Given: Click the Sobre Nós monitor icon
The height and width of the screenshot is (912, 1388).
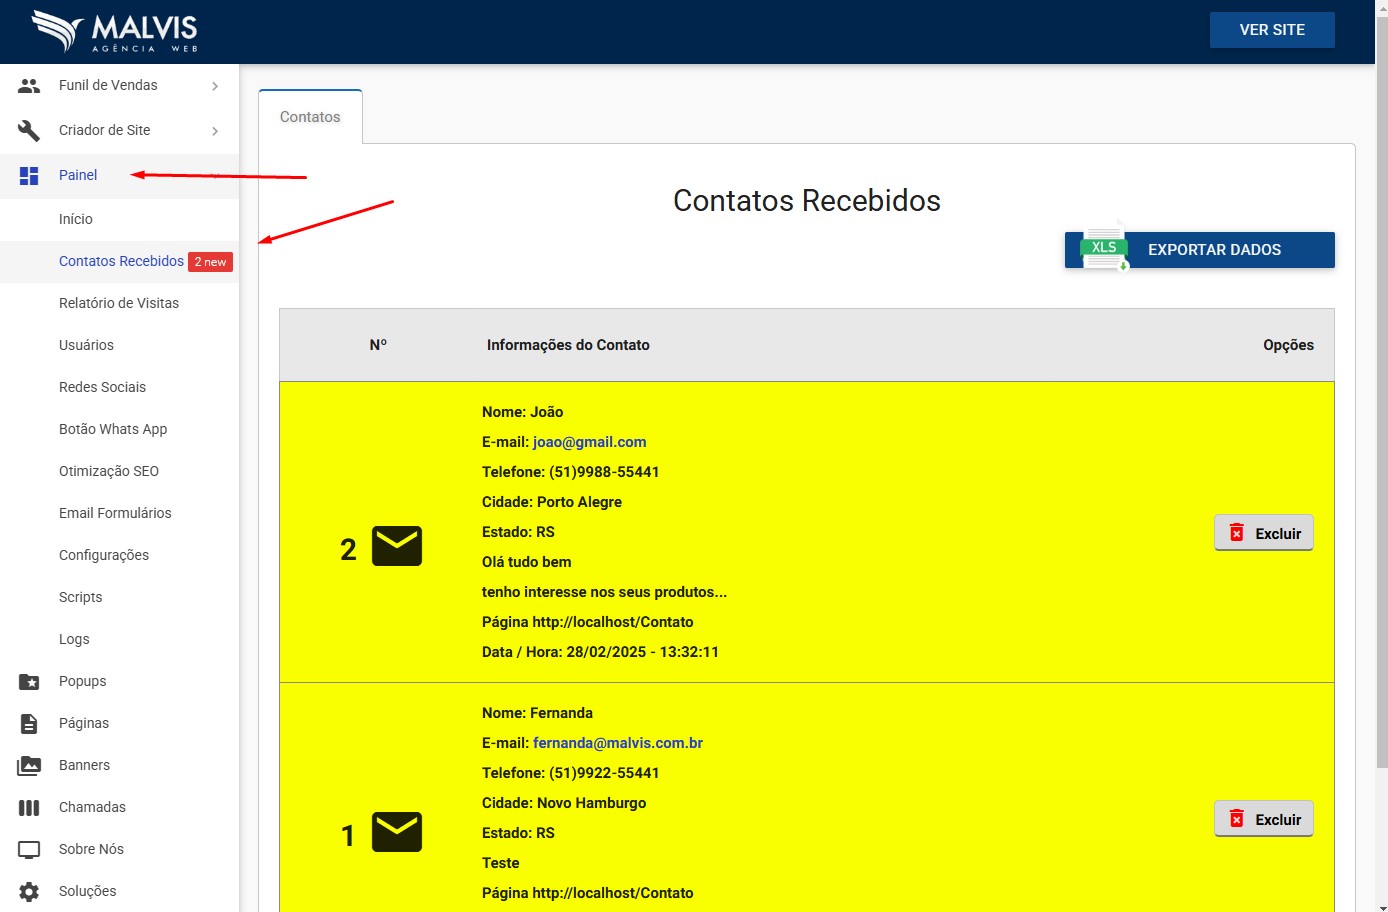Looking at the screenshot, I should tap(29, 850).
